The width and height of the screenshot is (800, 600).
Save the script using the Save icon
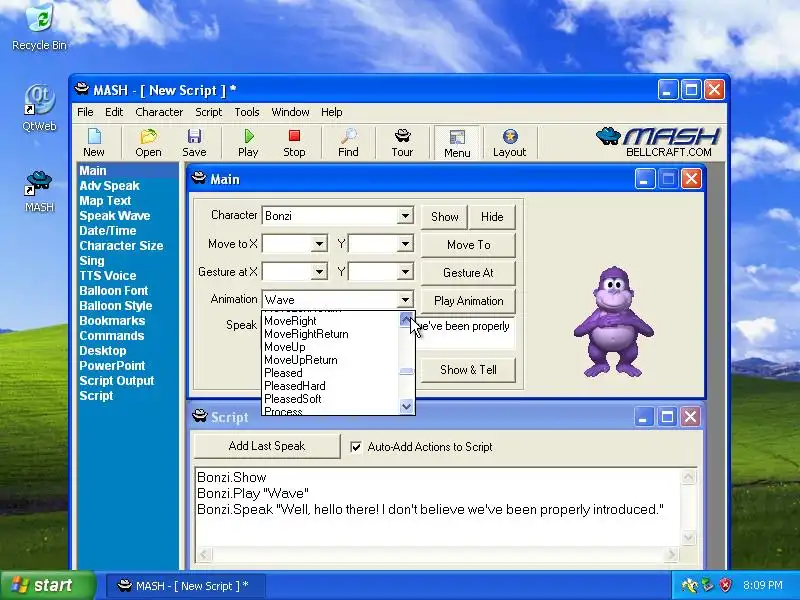[194, 143]
